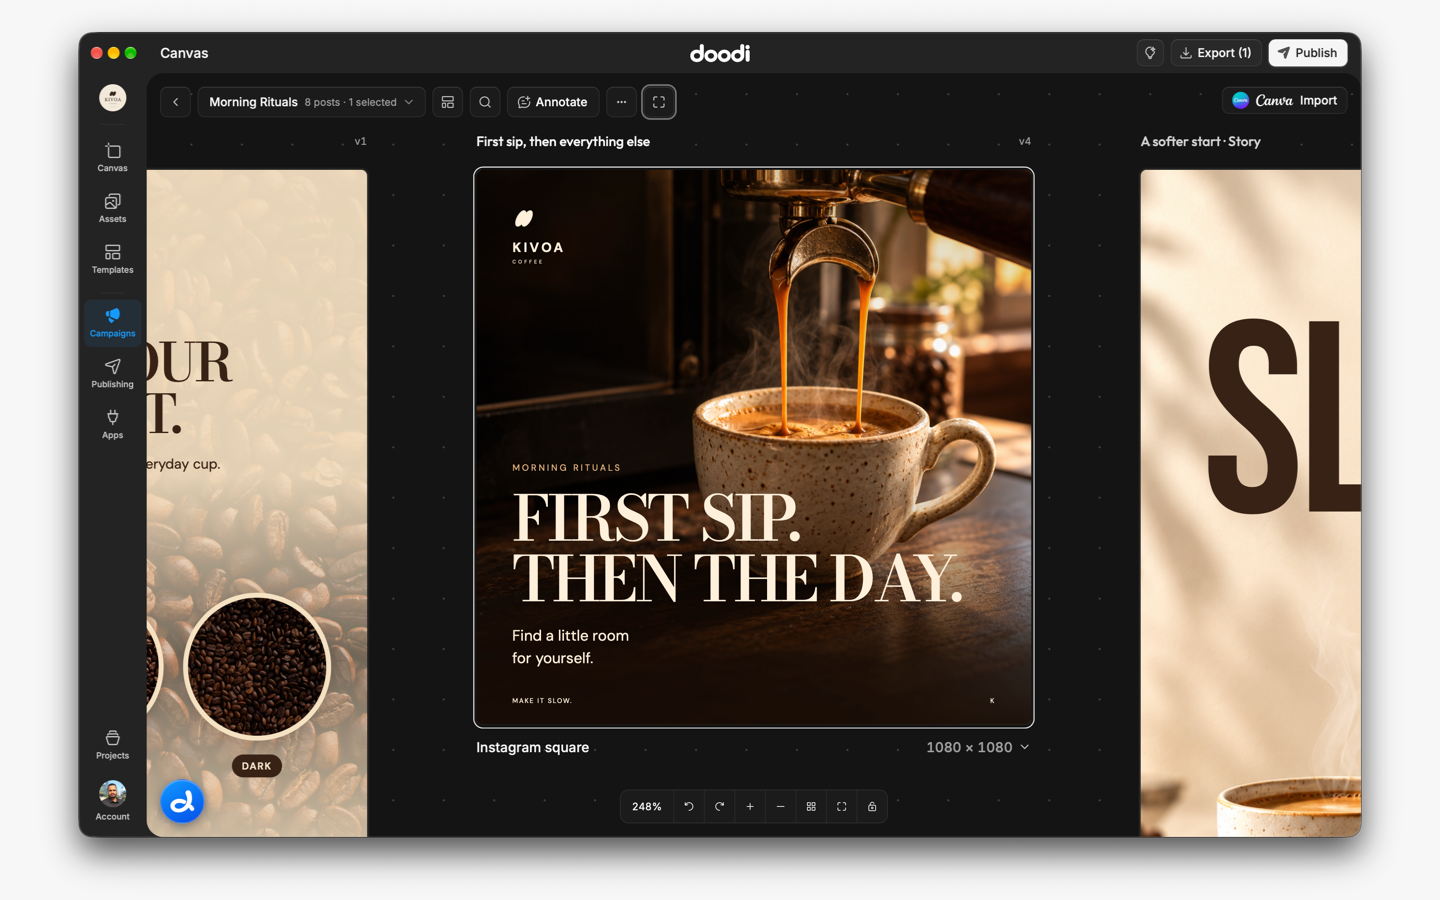Toggle fullscreen focus mode in top toolbar
The image size is (1440, 900).
[x=659, y=102]
